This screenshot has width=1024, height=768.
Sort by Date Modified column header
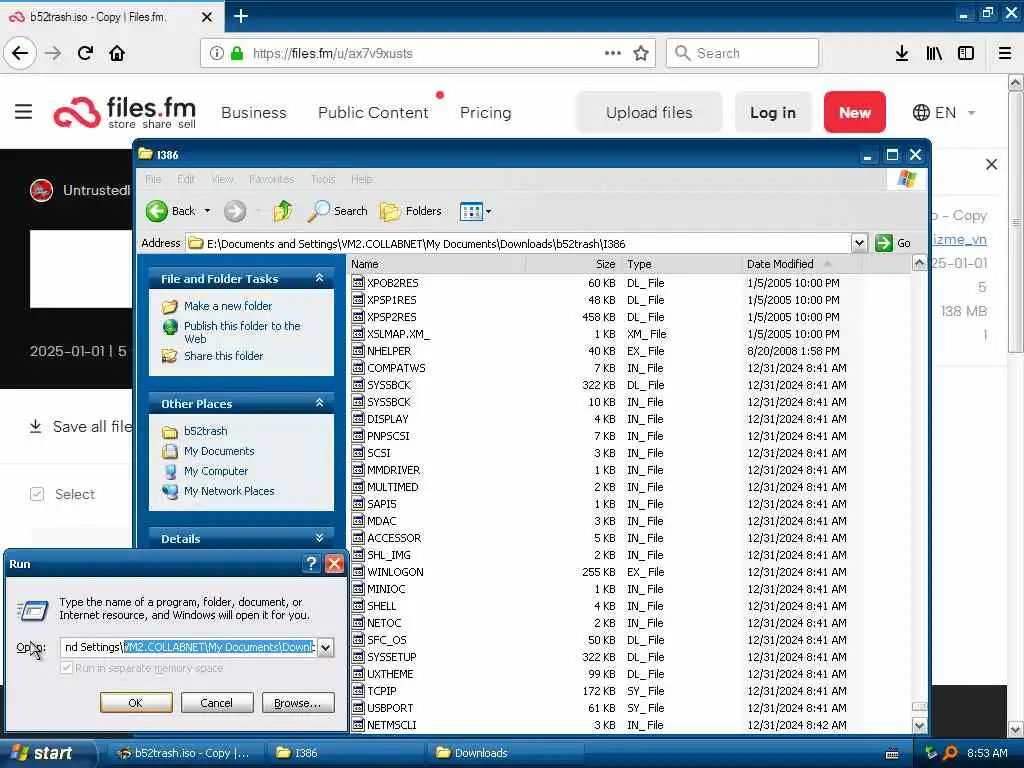pyautogui.click(x=802, y=264)
